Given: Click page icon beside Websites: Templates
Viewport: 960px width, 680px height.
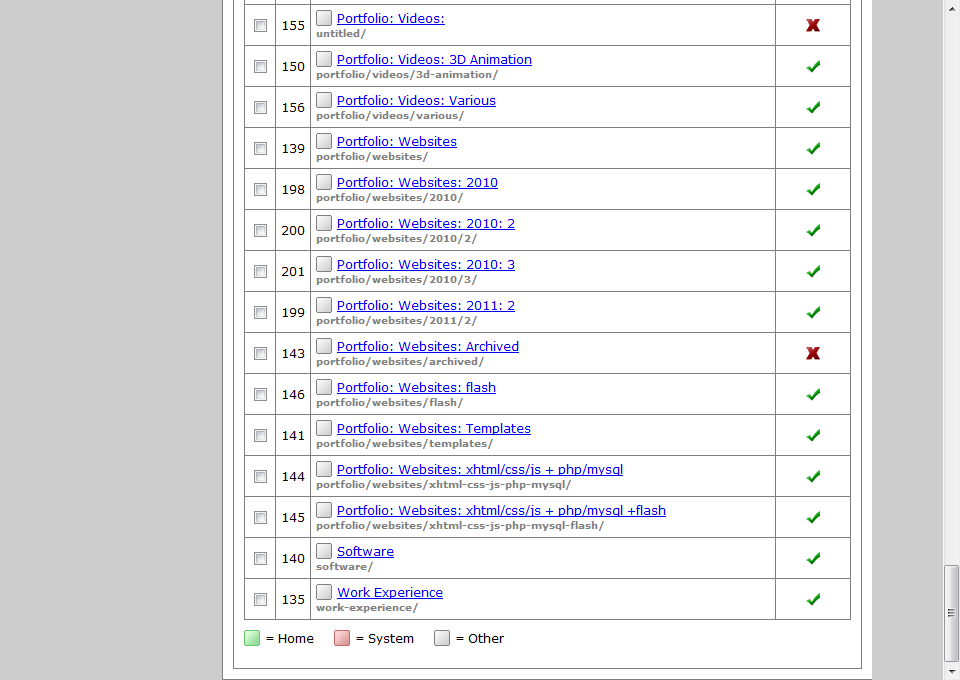Looking at the screenshot, I should pyautogui.click(x=324, y=428).
